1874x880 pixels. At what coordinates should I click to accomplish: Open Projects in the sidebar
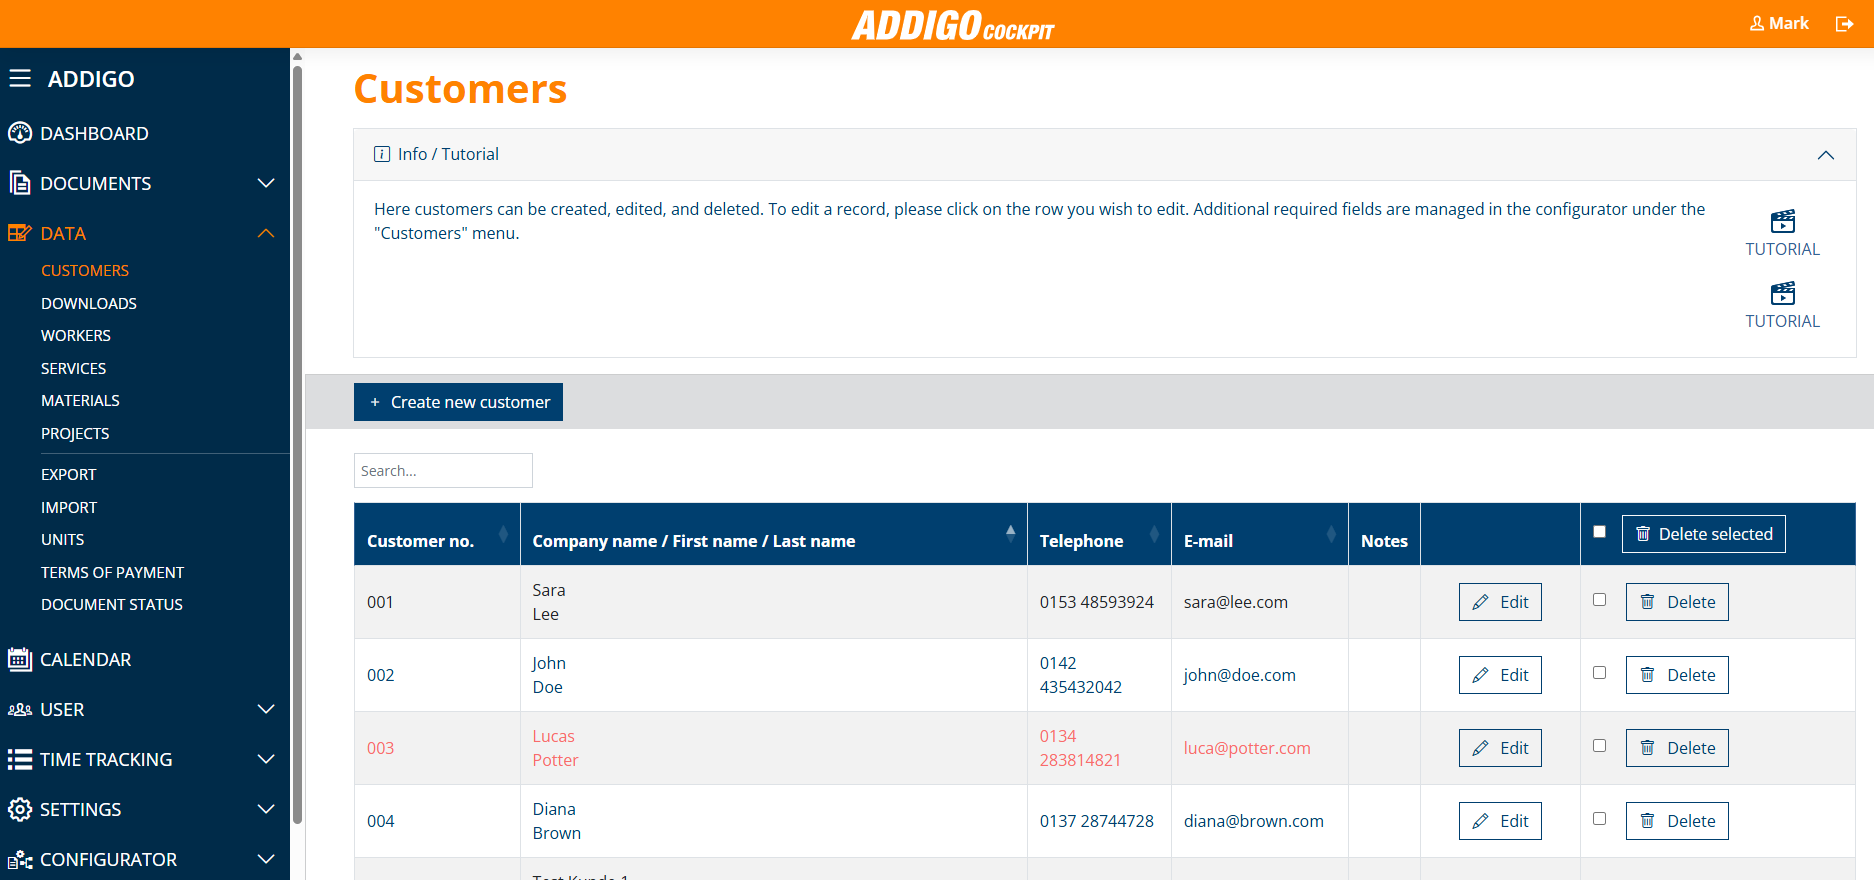point(75,434)
